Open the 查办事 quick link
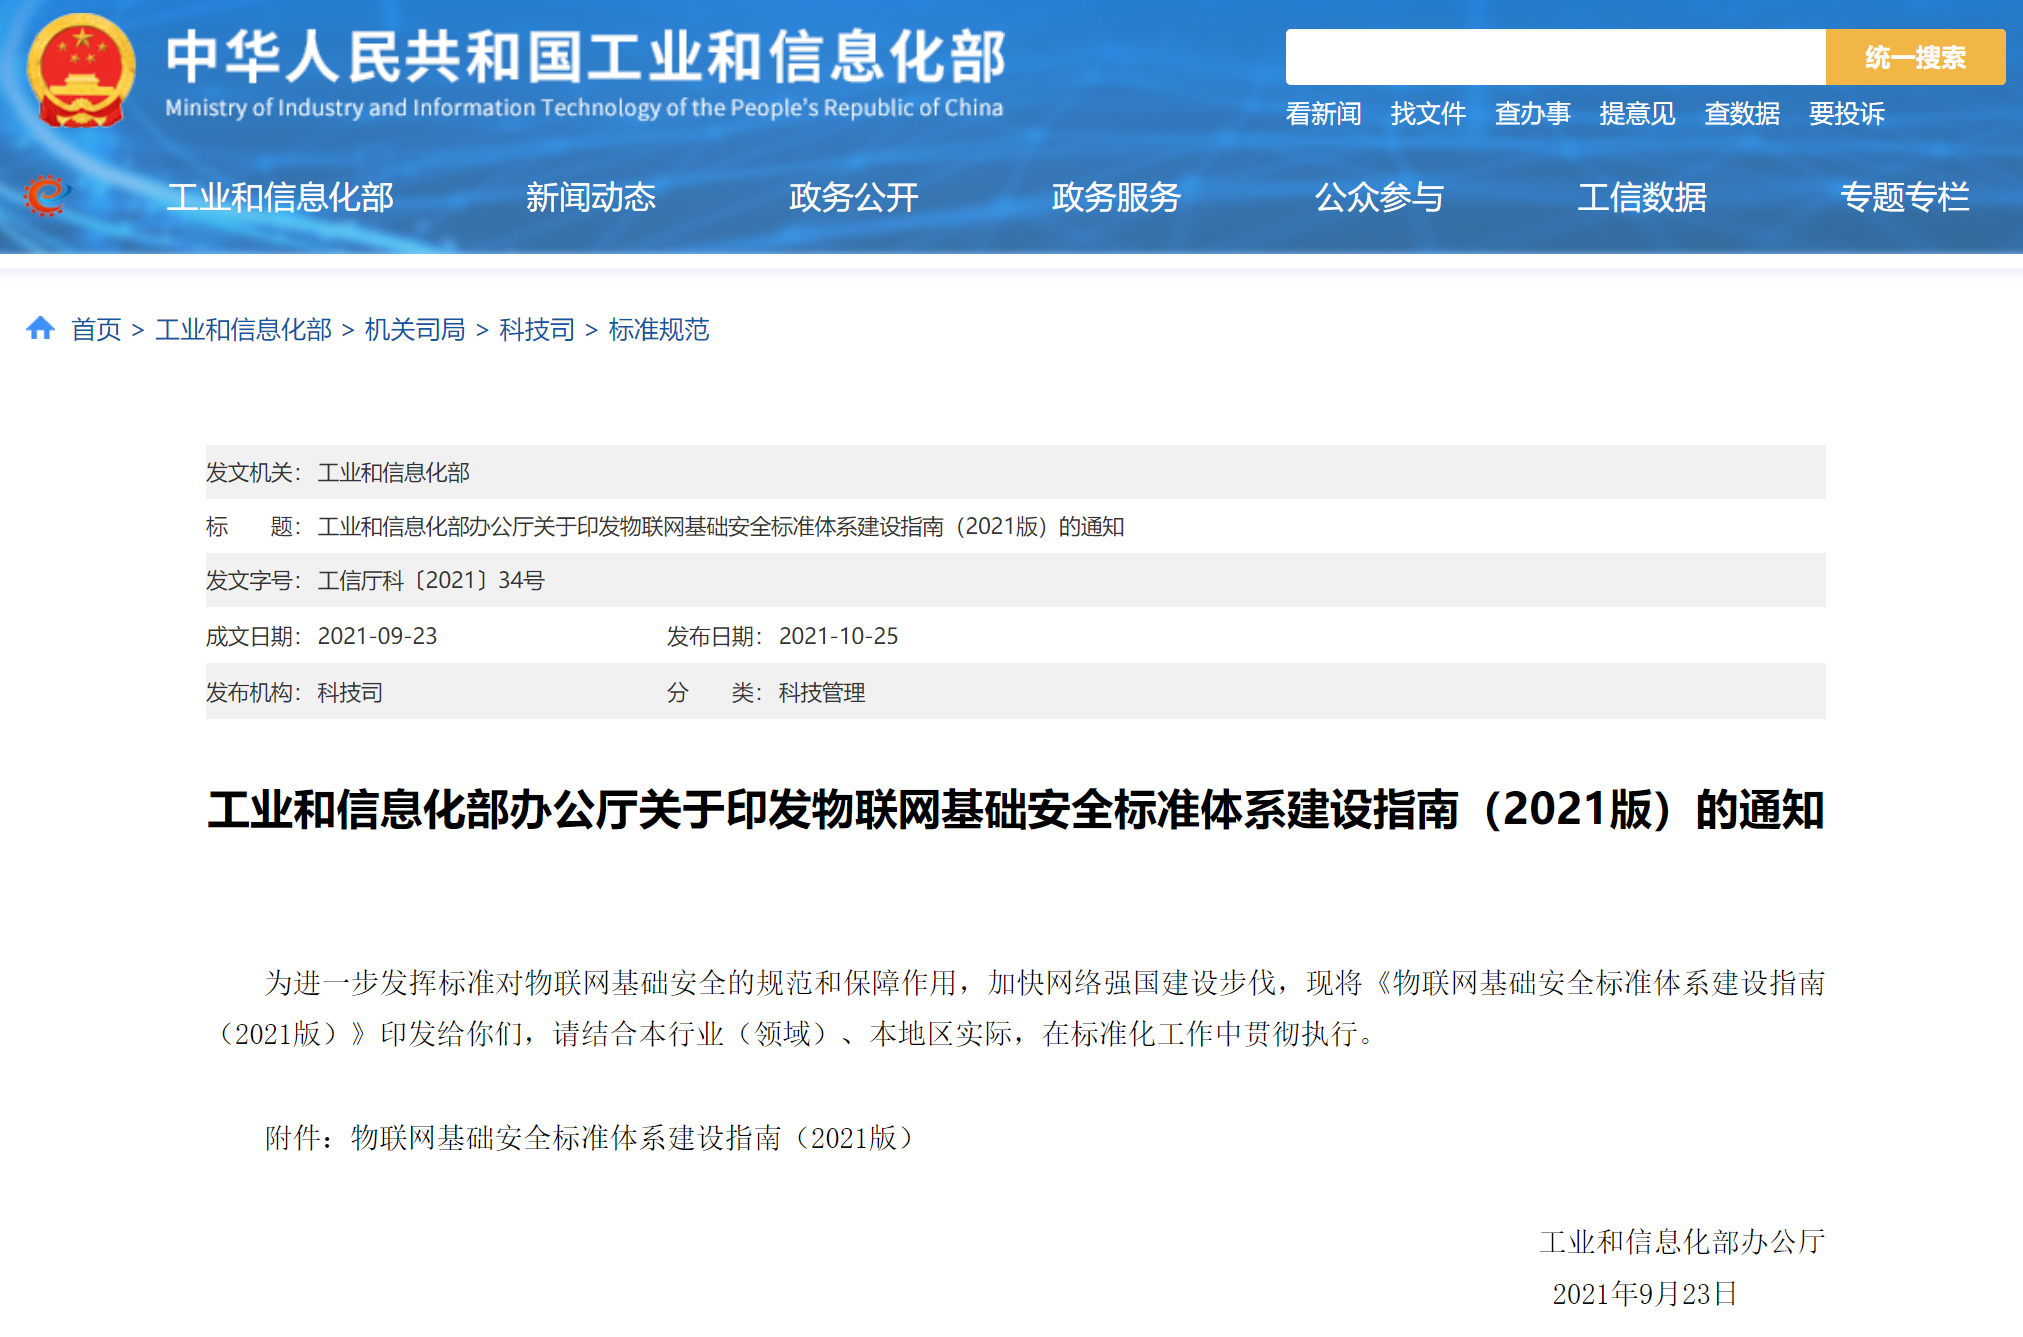 [1532, 114]
